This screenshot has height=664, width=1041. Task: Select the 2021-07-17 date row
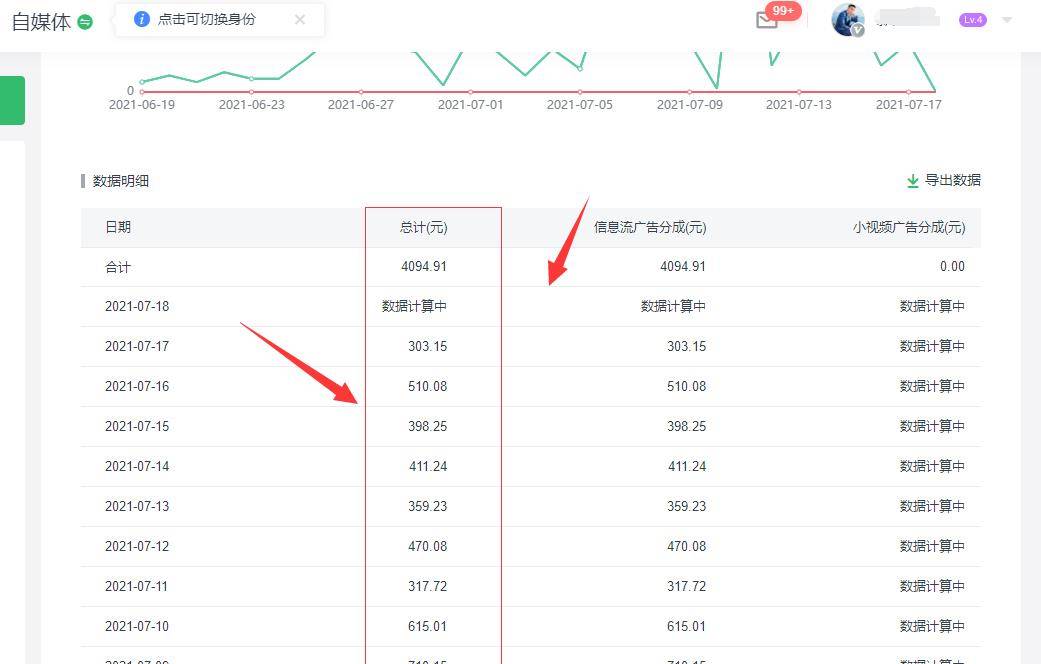coord(137,346)
